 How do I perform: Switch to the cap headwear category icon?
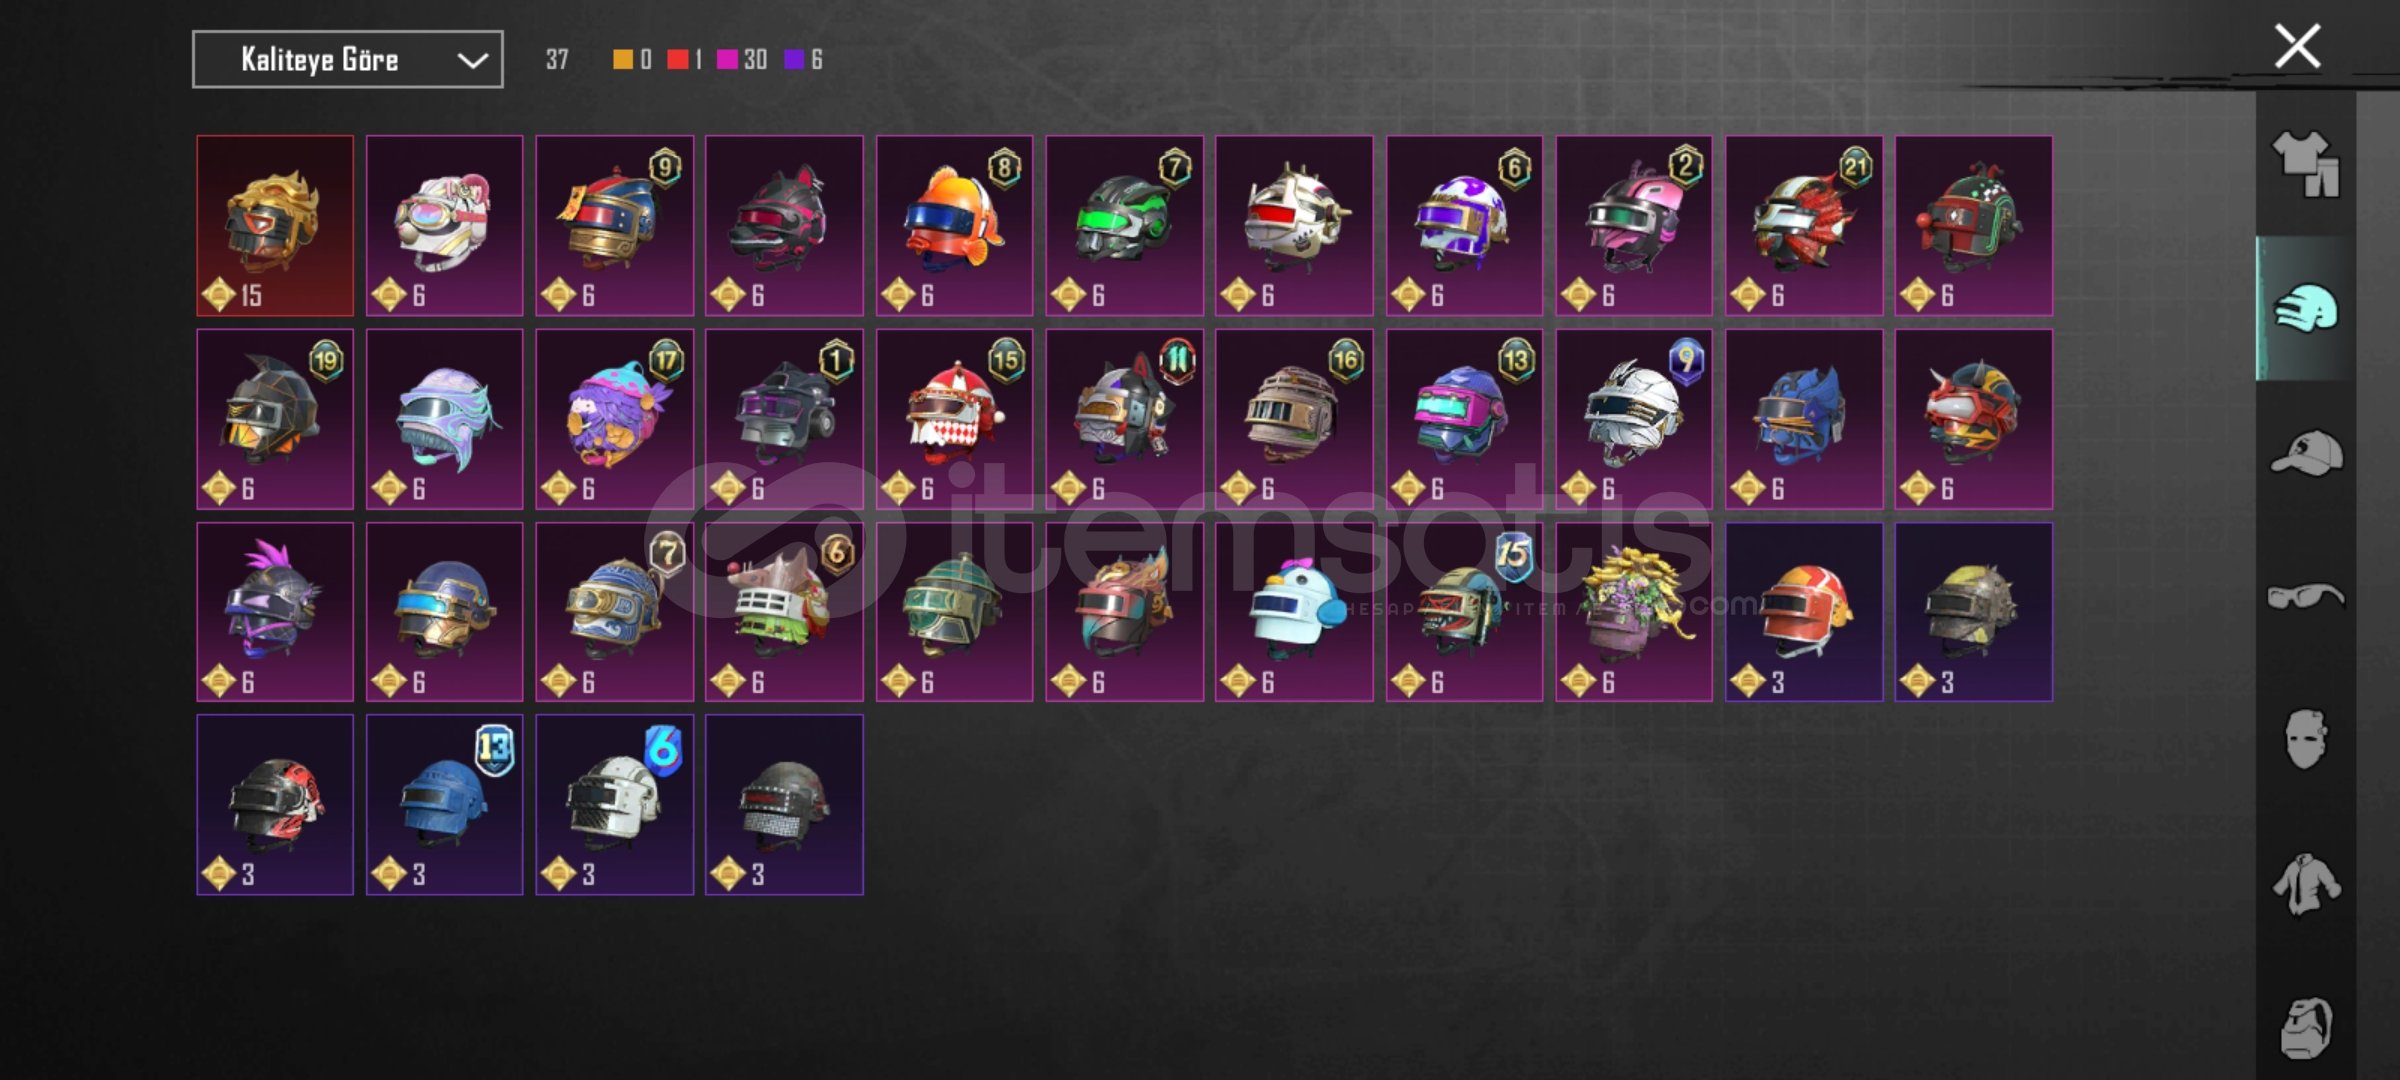[2306, 453]
